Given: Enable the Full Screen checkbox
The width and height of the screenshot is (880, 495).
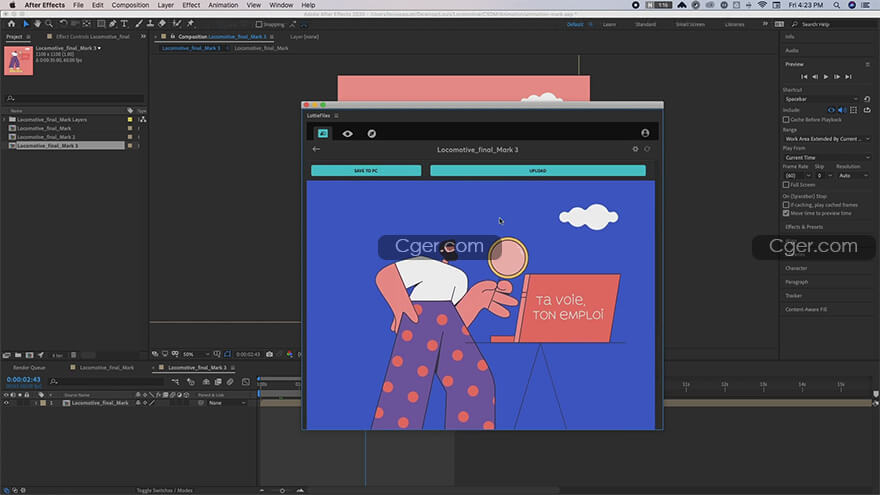Looking at the screenshot, I should coord(786,185).
